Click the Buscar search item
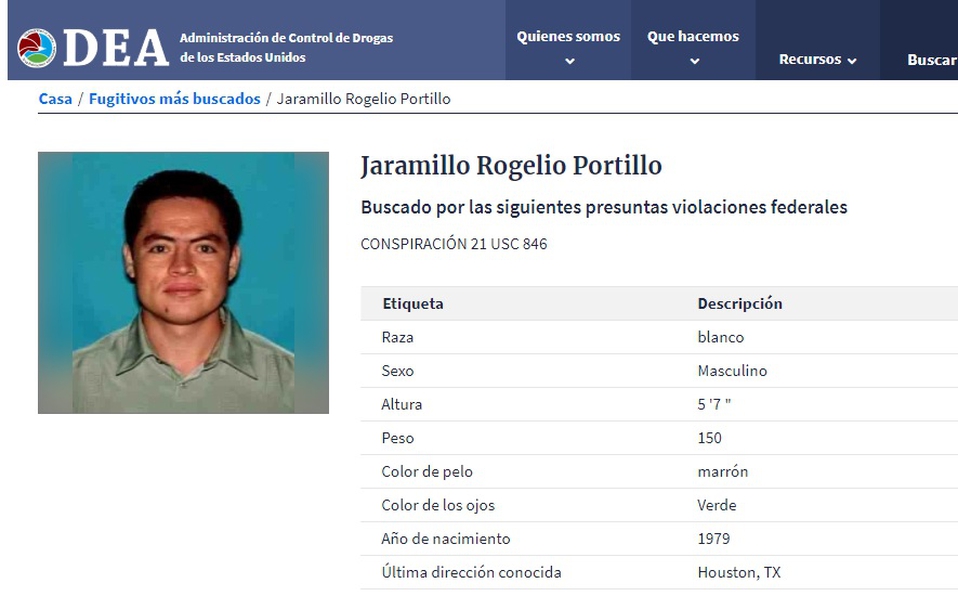This screenshot has height=596, width=958. (x=930, y=60)
